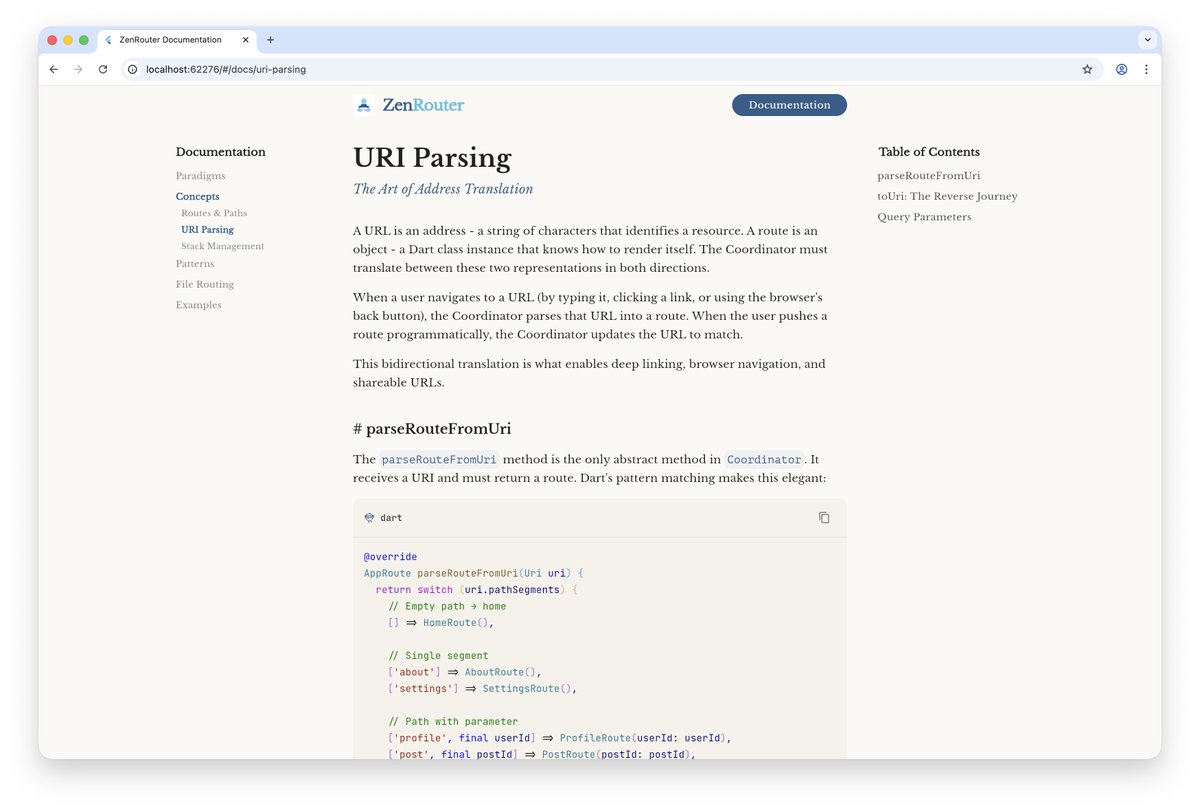Viewport: 1200px width, 810px height.
Task: Jump to parseRouteFromUri in table of contents
Action: 928,176
